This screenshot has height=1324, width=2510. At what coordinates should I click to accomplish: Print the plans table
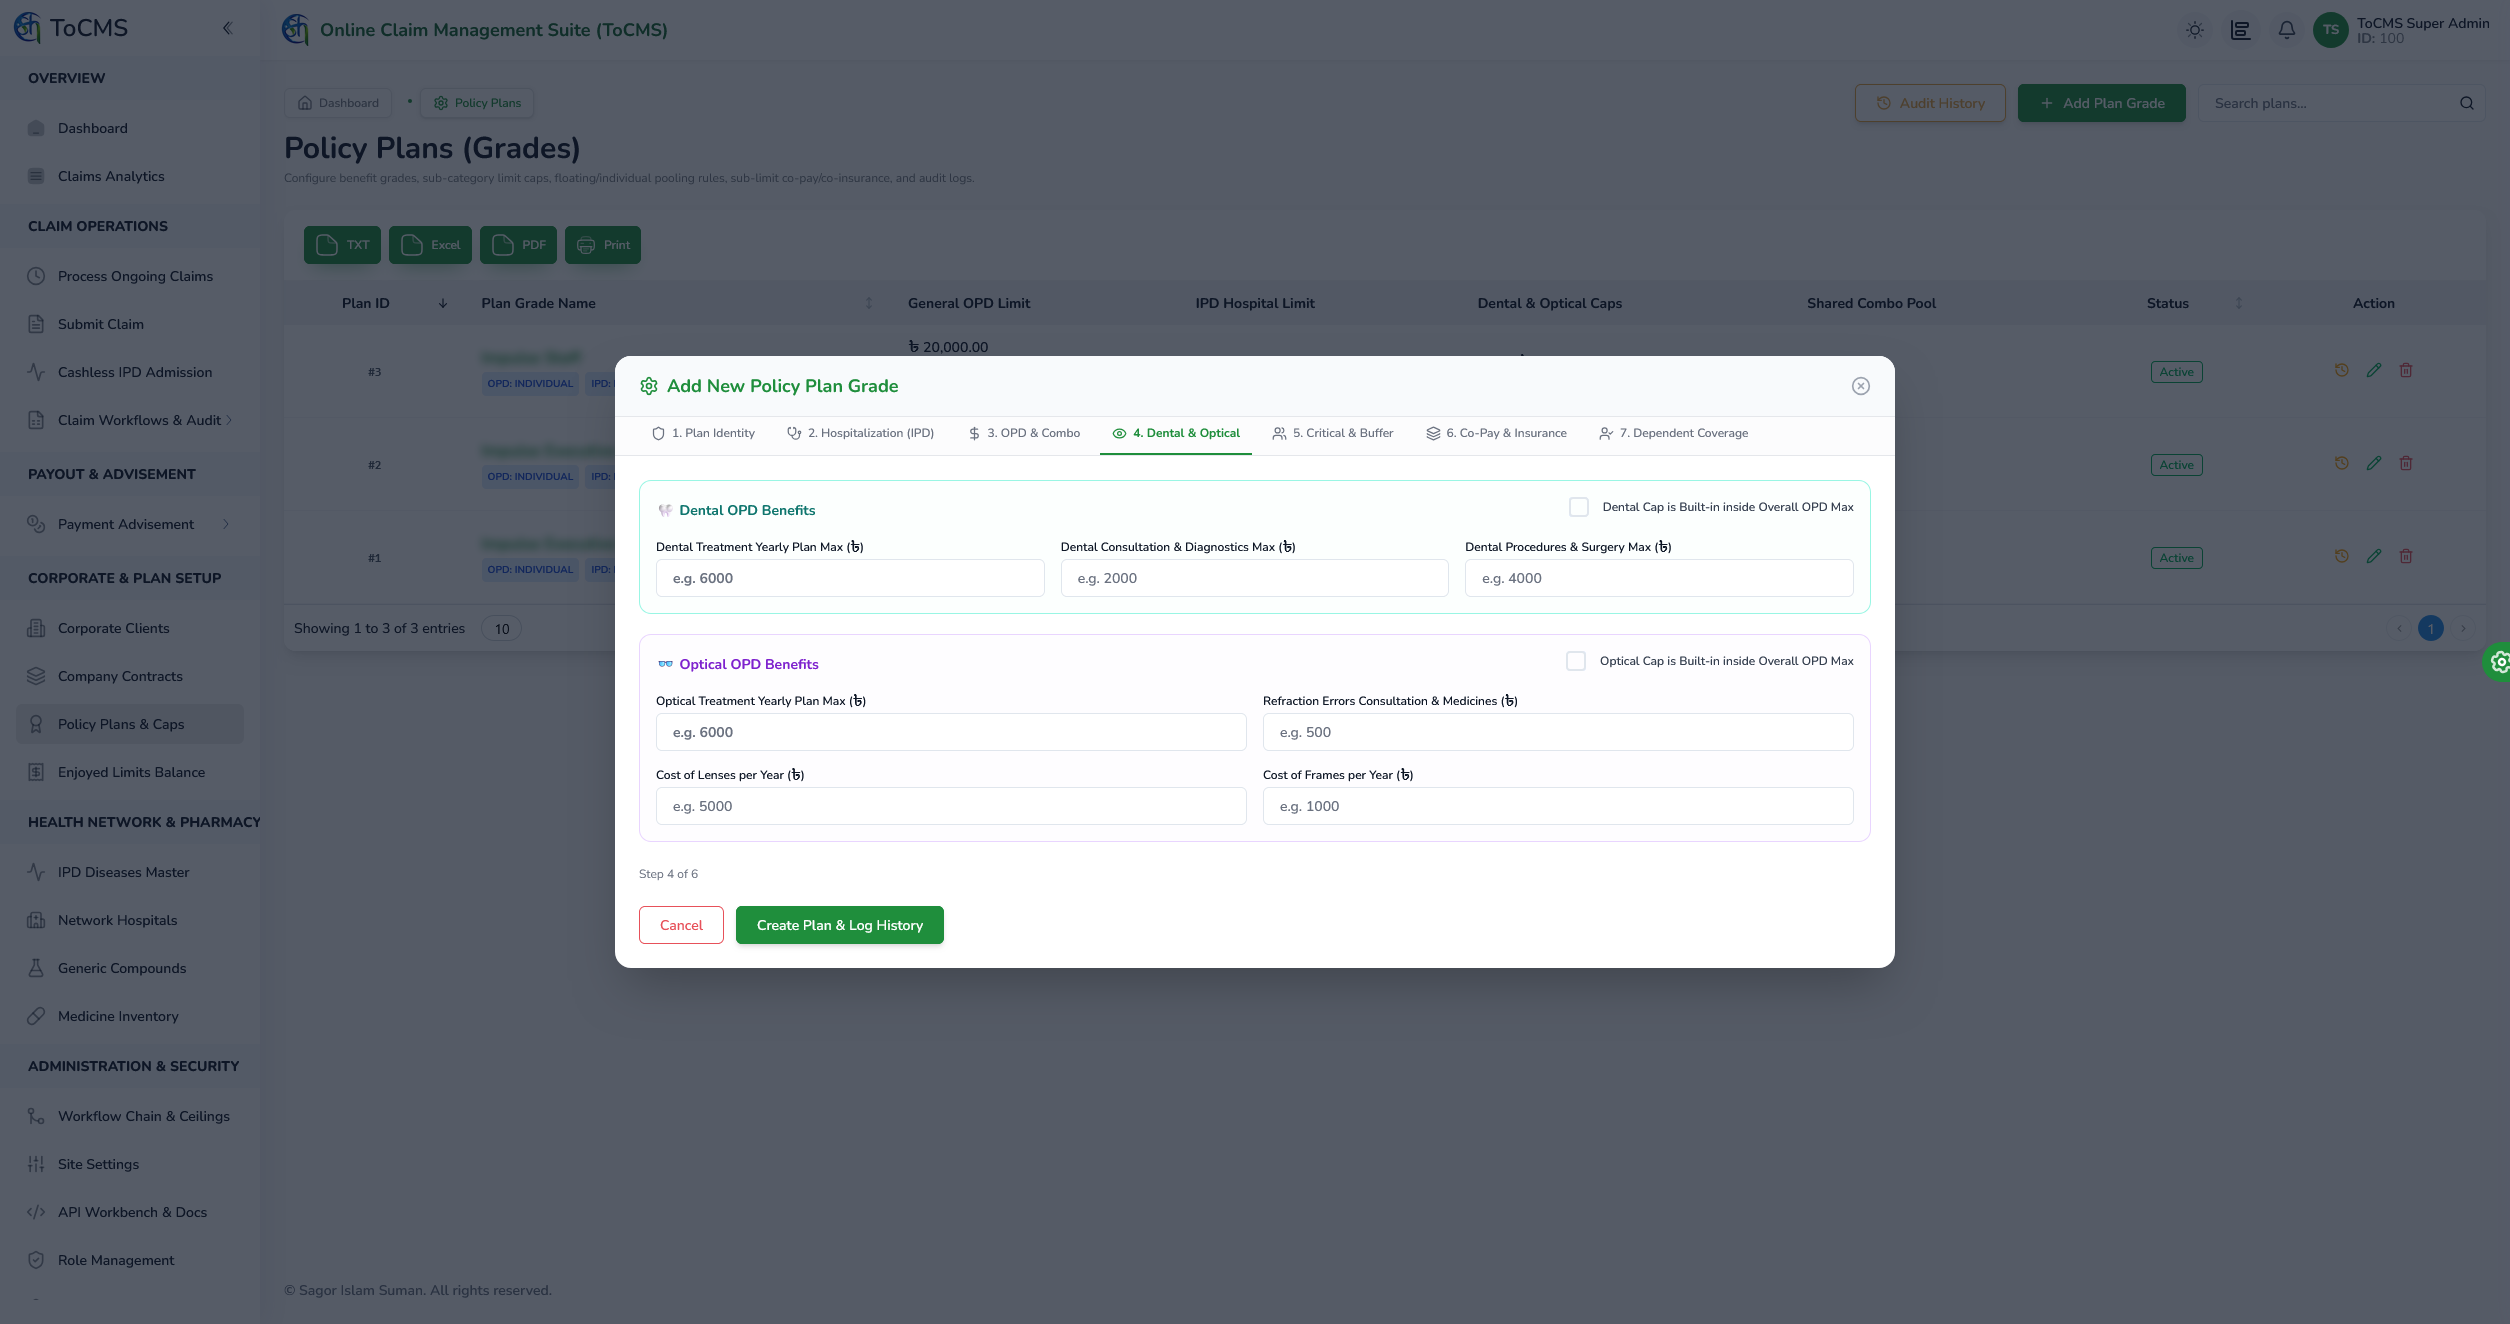[603, 245]
